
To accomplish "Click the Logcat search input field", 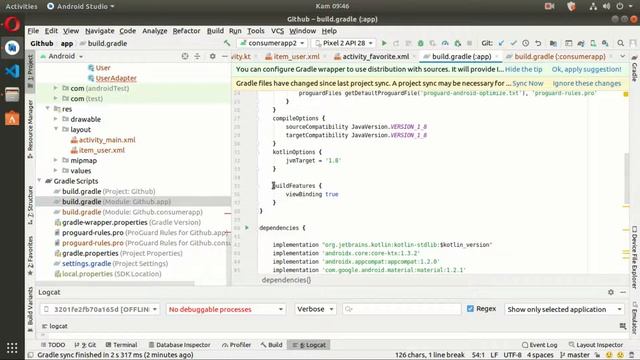I will click(x=402, y=309).
